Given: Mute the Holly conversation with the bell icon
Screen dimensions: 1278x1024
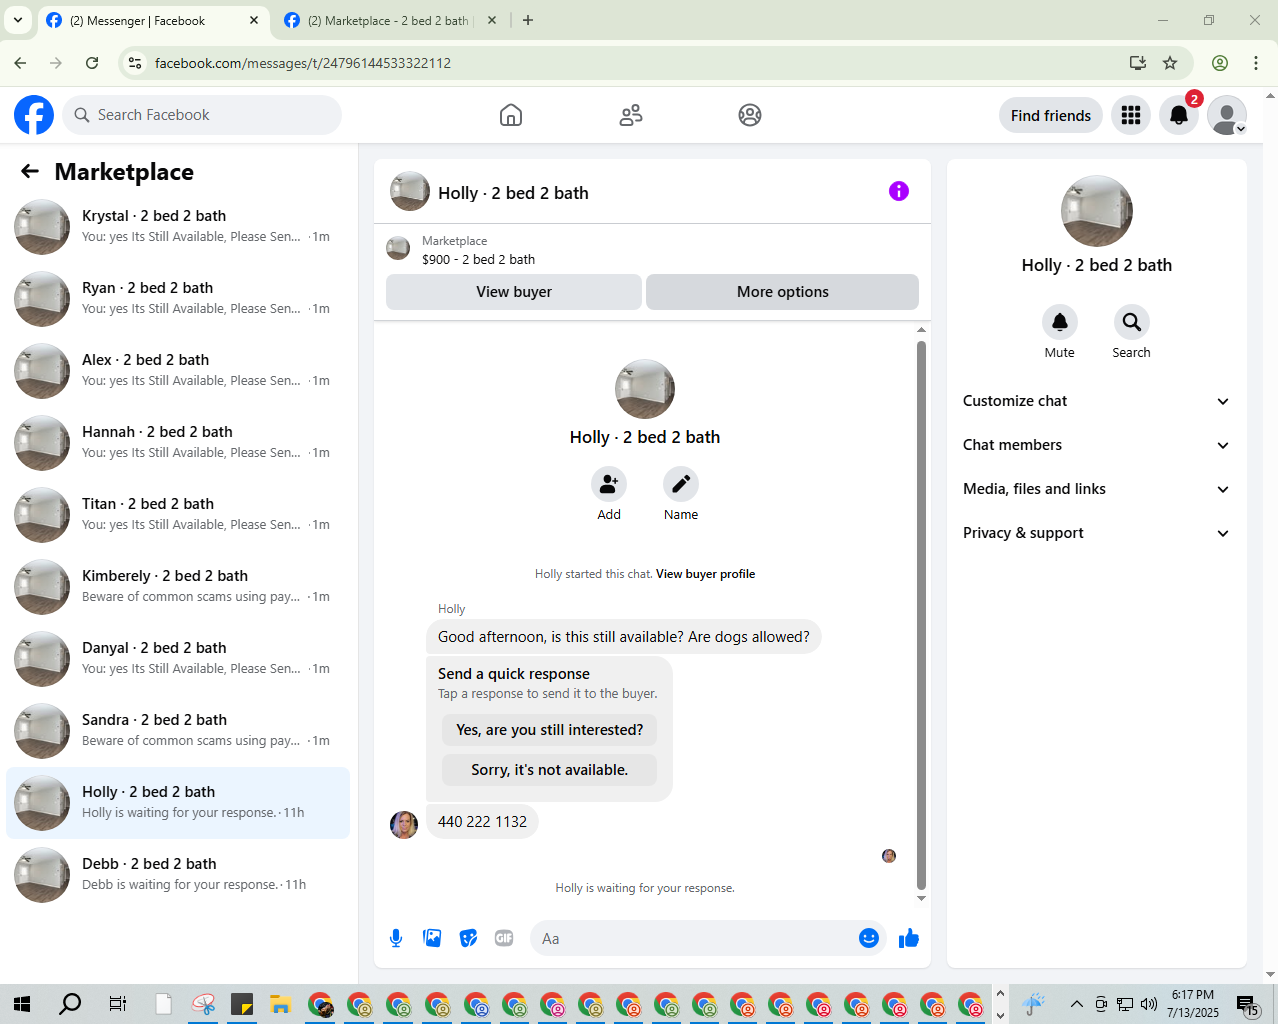Looking at the screenshot, I should click(x=1060, y=322).
